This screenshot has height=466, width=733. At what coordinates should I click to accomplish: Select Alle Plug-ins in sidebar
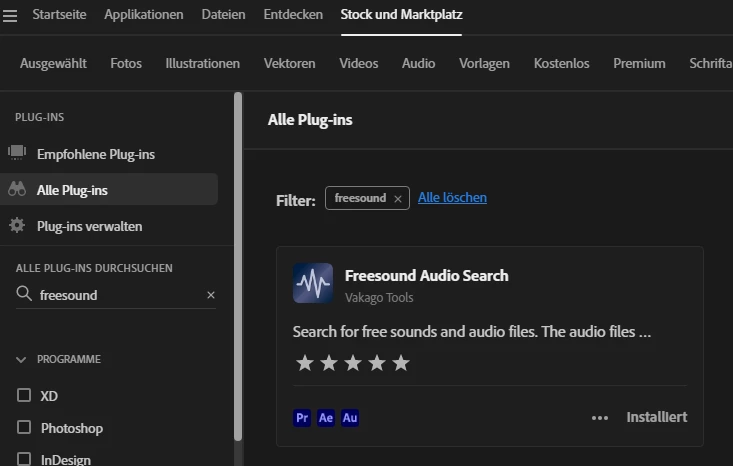pyautogui.click(x=109, y=189)
